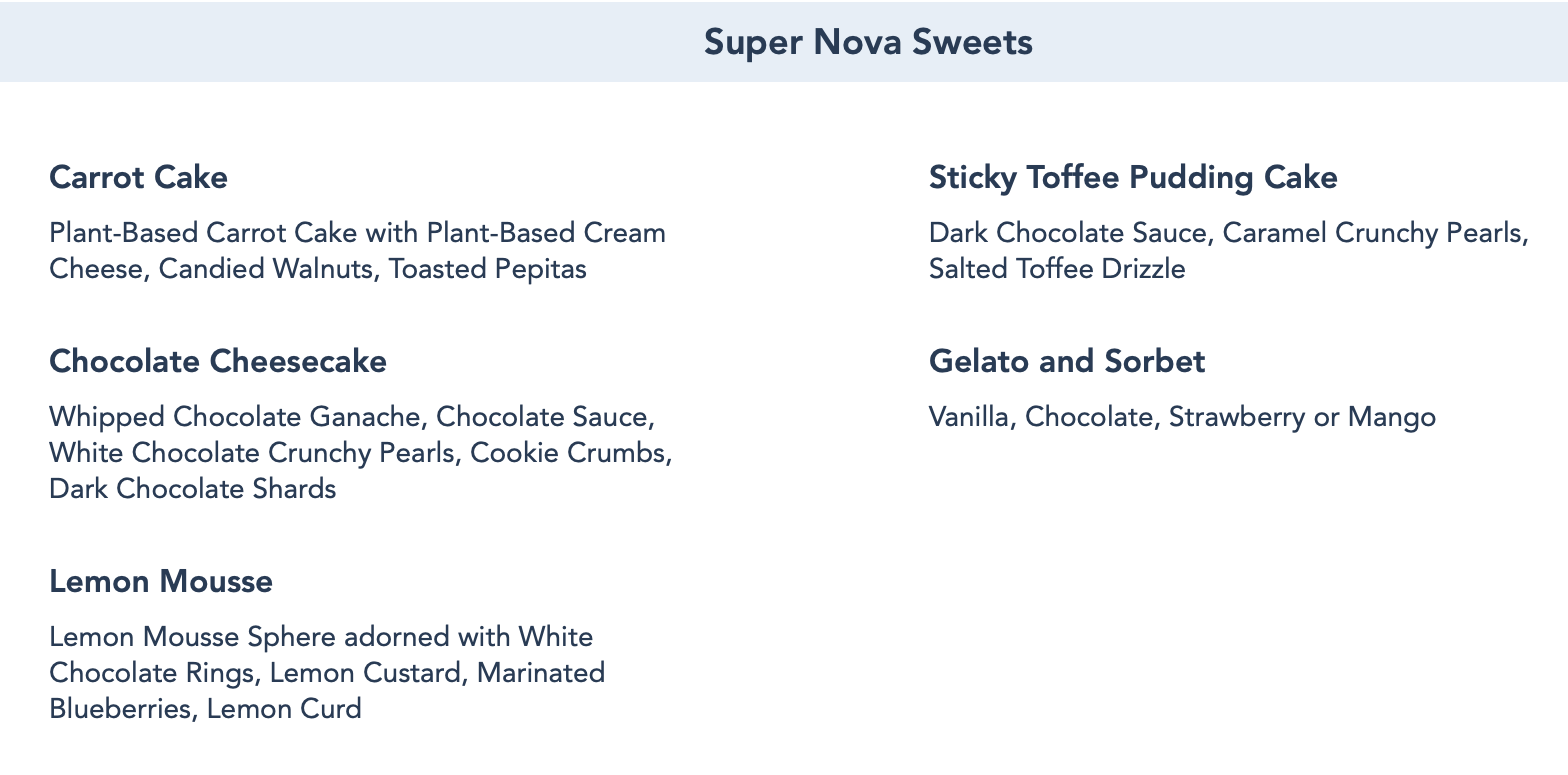Select the Dark Chocolate Shards text

coord(193,489)
